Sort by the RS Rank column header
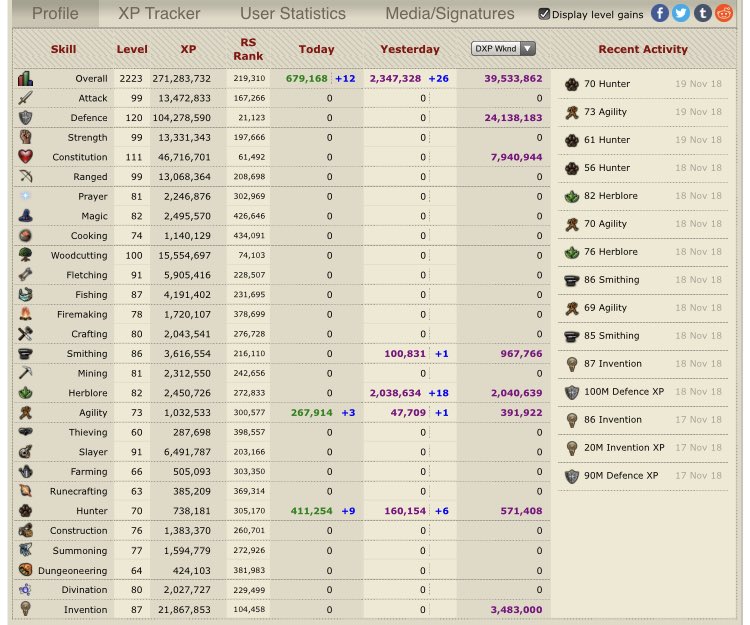 pyautogui.click(x=248, y=49)
